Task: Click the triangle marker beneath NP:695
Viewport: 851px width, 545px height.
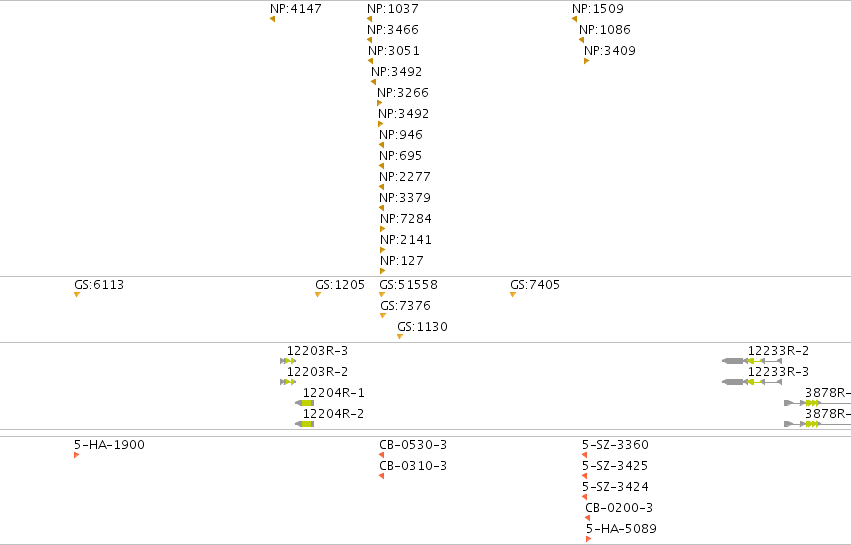Action: pos(381,166)
